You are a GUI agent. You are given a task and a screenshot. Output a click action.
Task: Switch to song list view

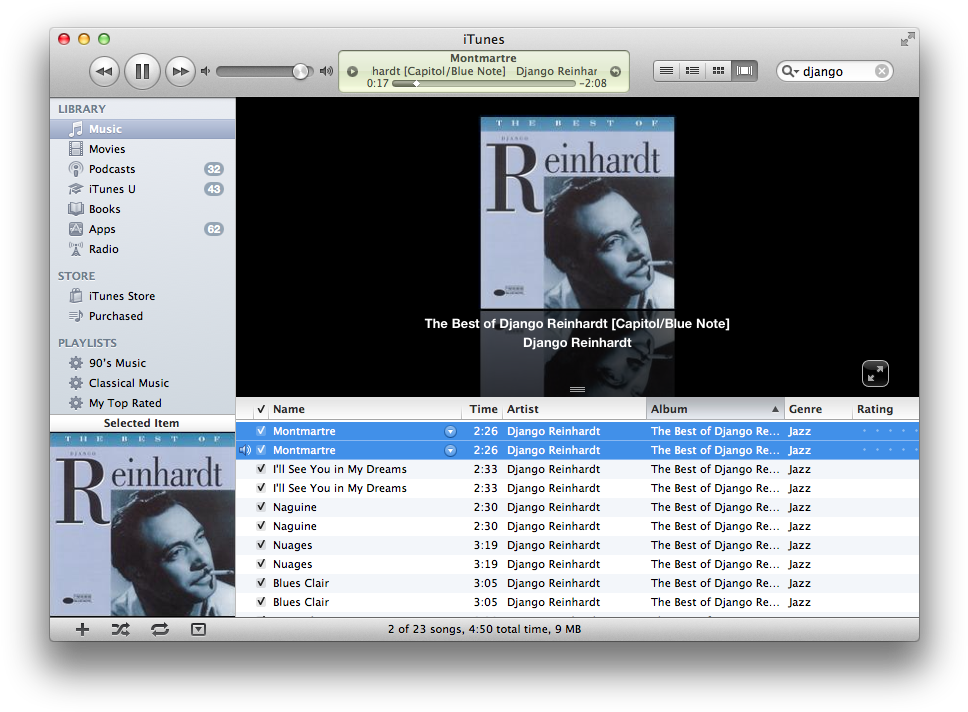[667, 71]
